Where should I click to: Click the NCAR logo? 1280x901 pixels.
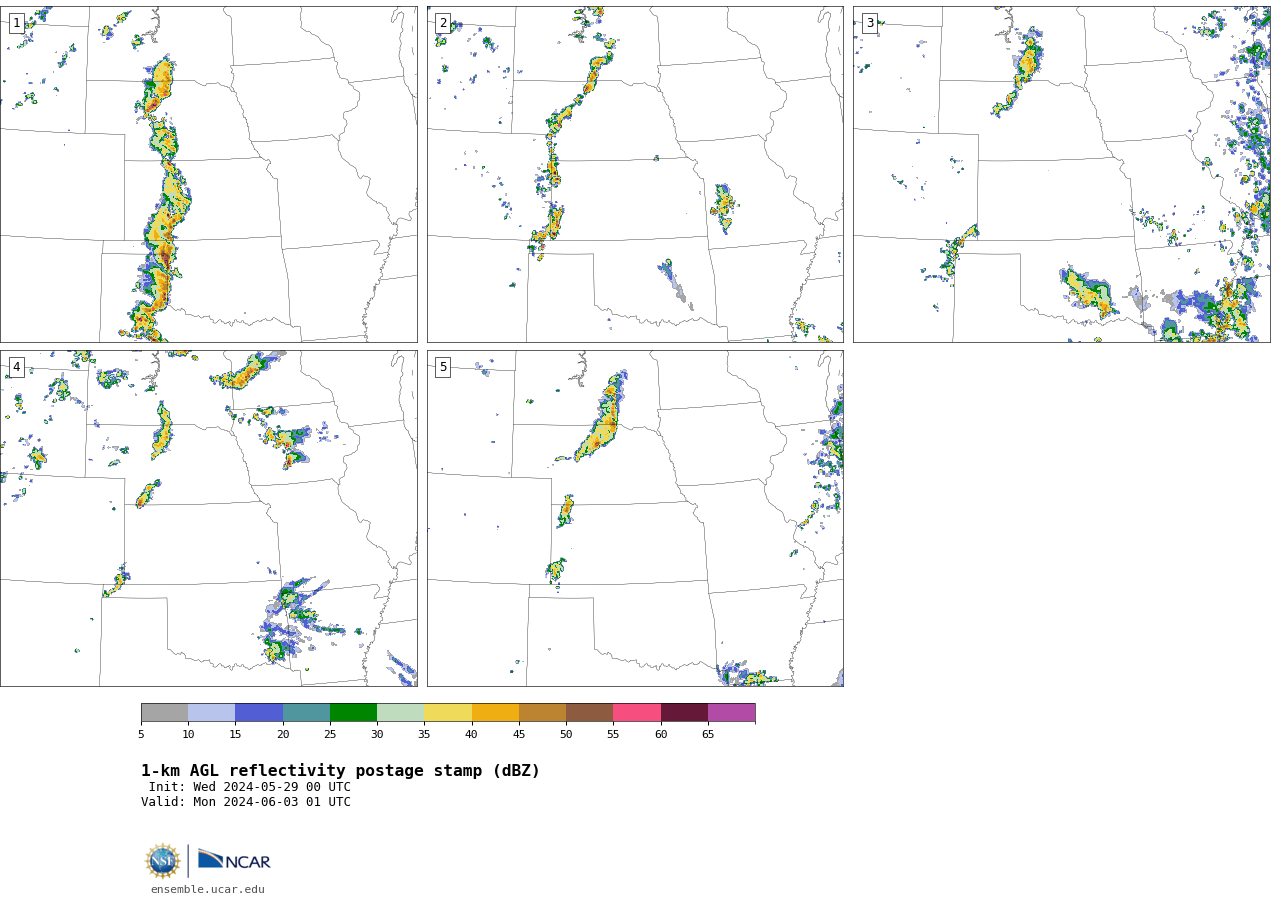(x=234, y=861)
